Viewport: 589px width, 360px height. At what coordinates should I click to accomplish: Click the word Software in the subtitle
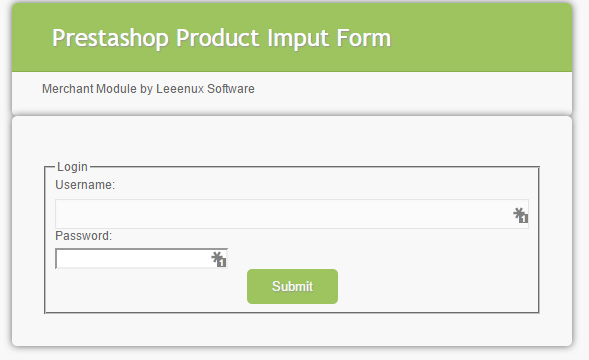click(x=231, y=89)
